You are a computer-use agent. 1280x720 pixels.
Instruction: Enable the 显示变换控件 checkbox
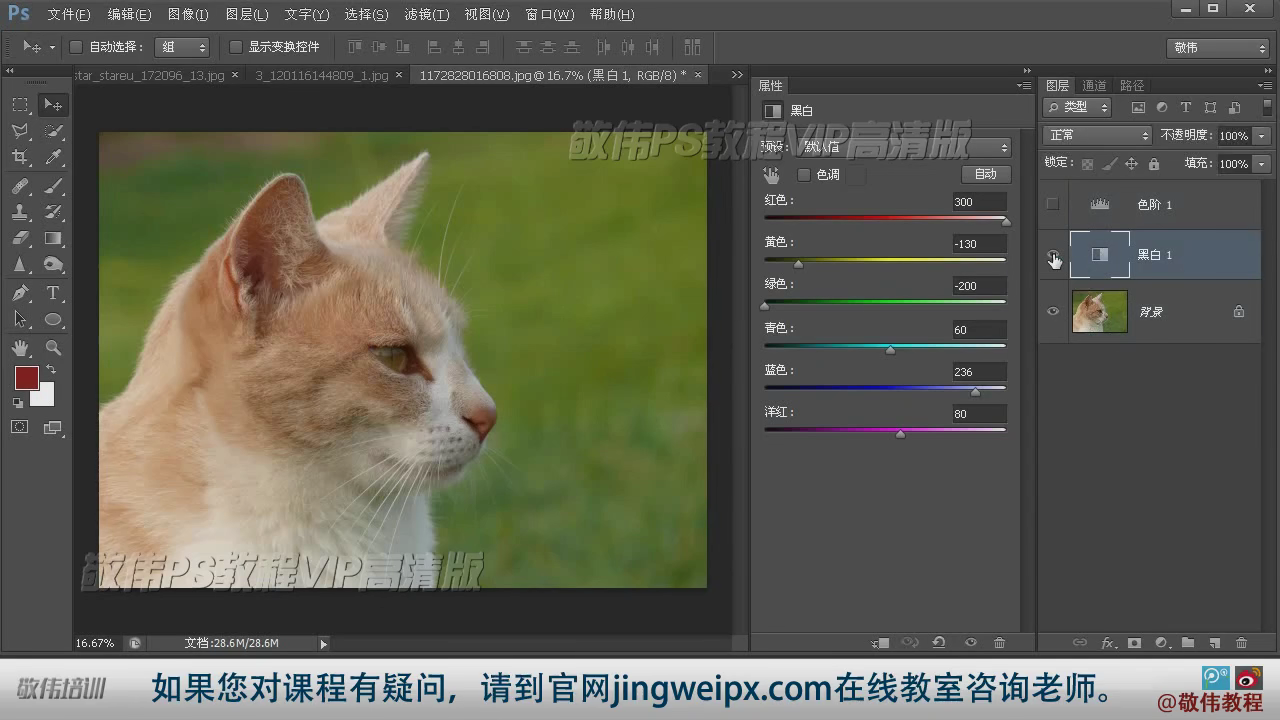(236, 47)
